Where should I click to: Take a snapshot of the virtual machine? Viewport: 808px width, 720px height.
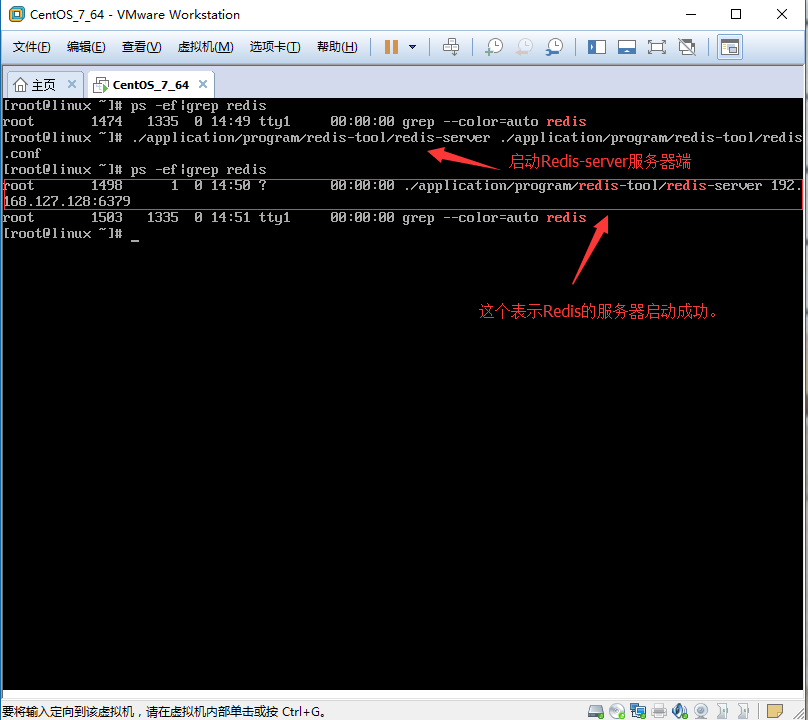[x=494, y=47]
